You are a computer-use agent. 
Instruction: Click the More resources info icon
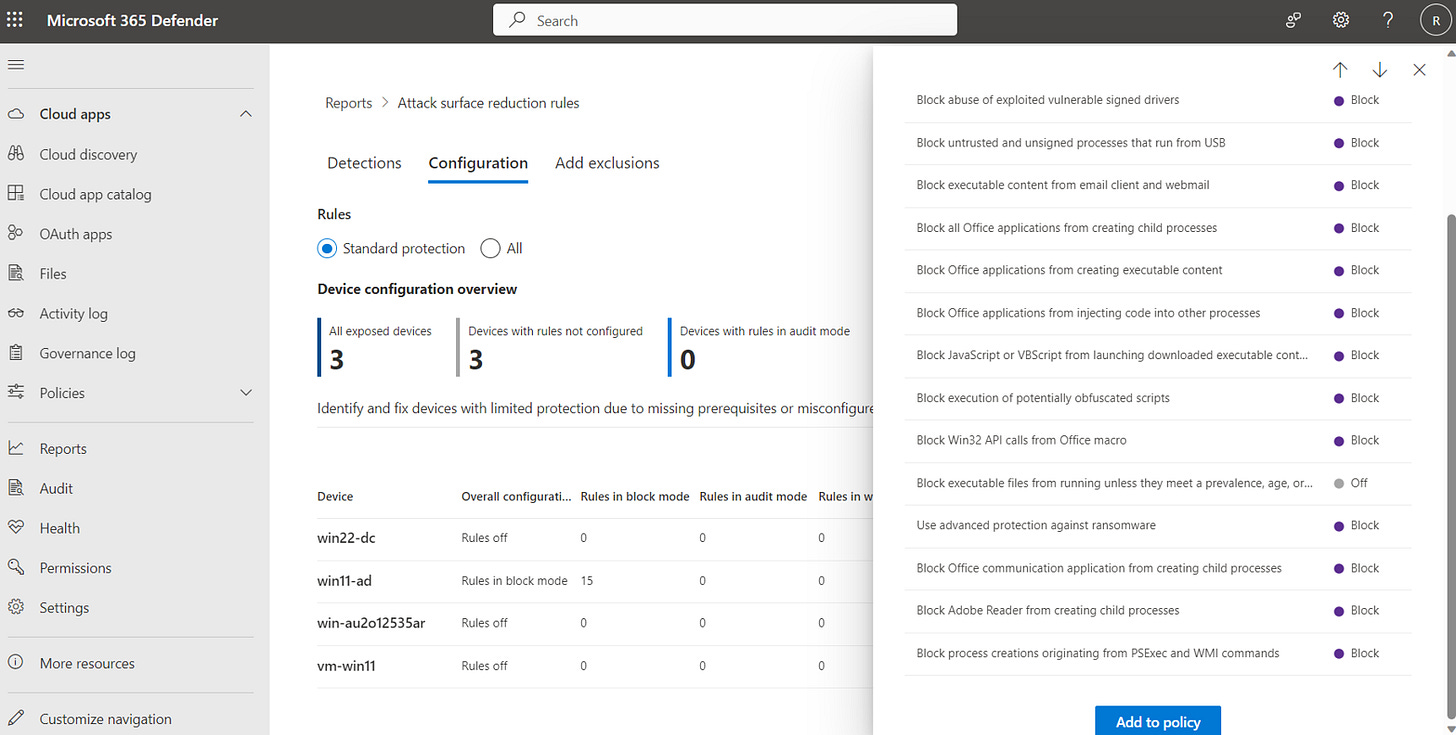[x=15, y=663]
